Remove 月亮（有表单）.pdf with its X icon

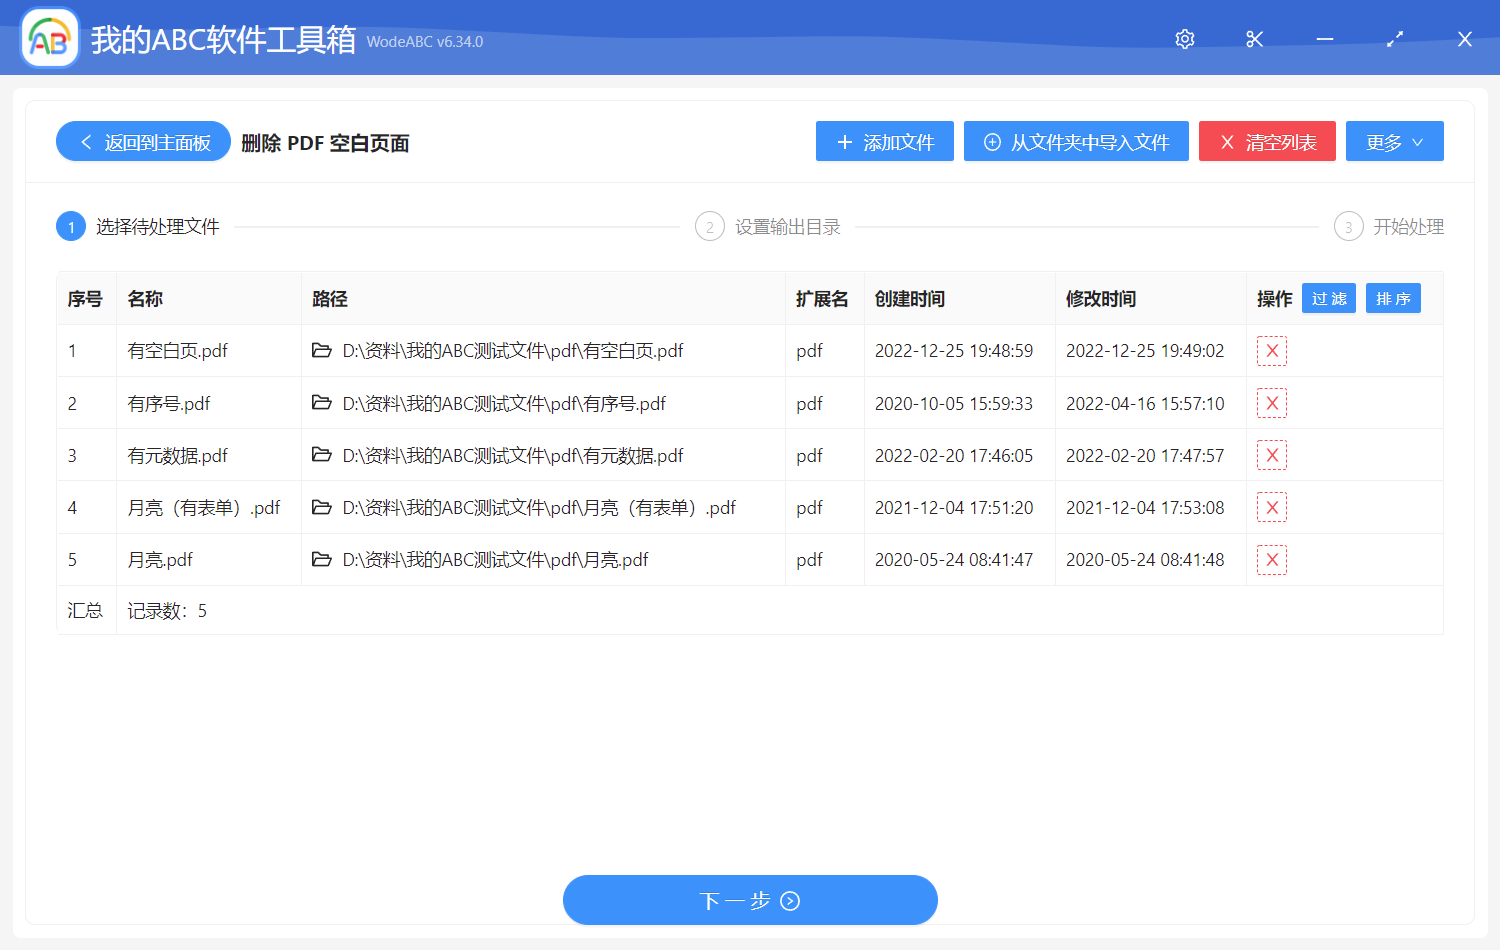click(1271, 507)
